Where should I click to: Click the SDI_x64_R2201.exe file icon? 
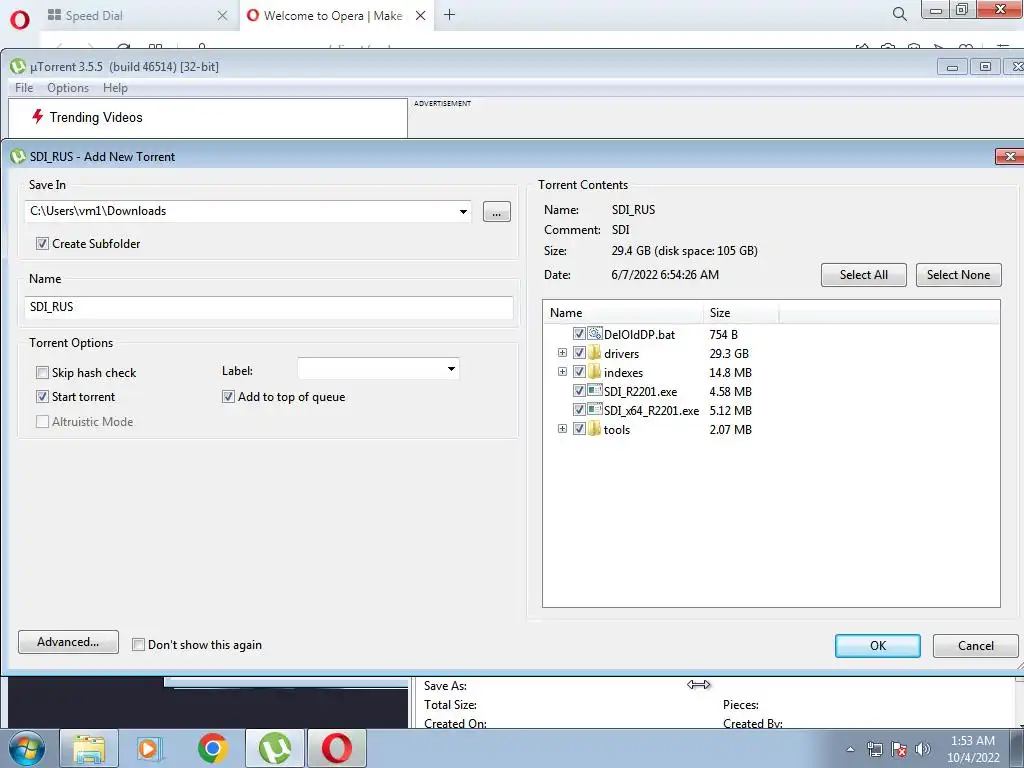pos(594,409)
